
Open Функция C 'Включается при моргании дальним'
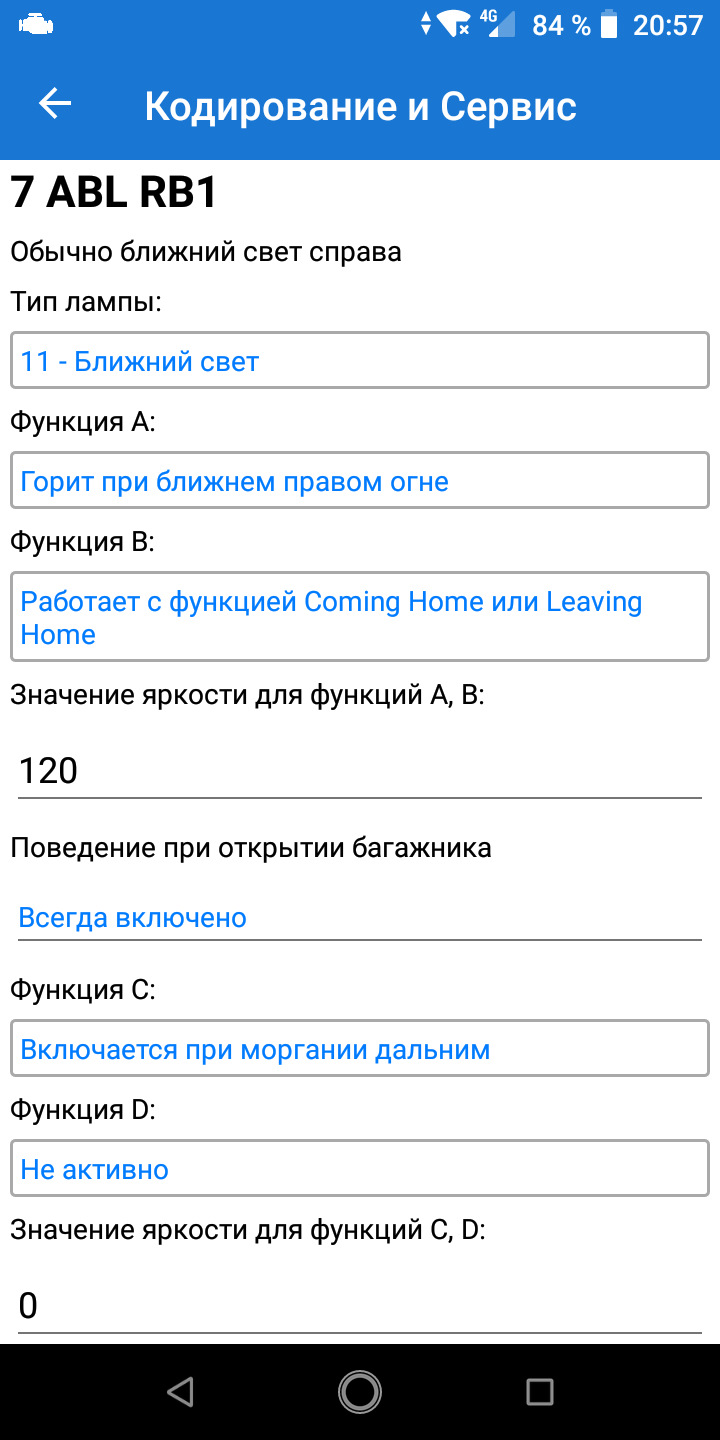tap(360, 1049)
